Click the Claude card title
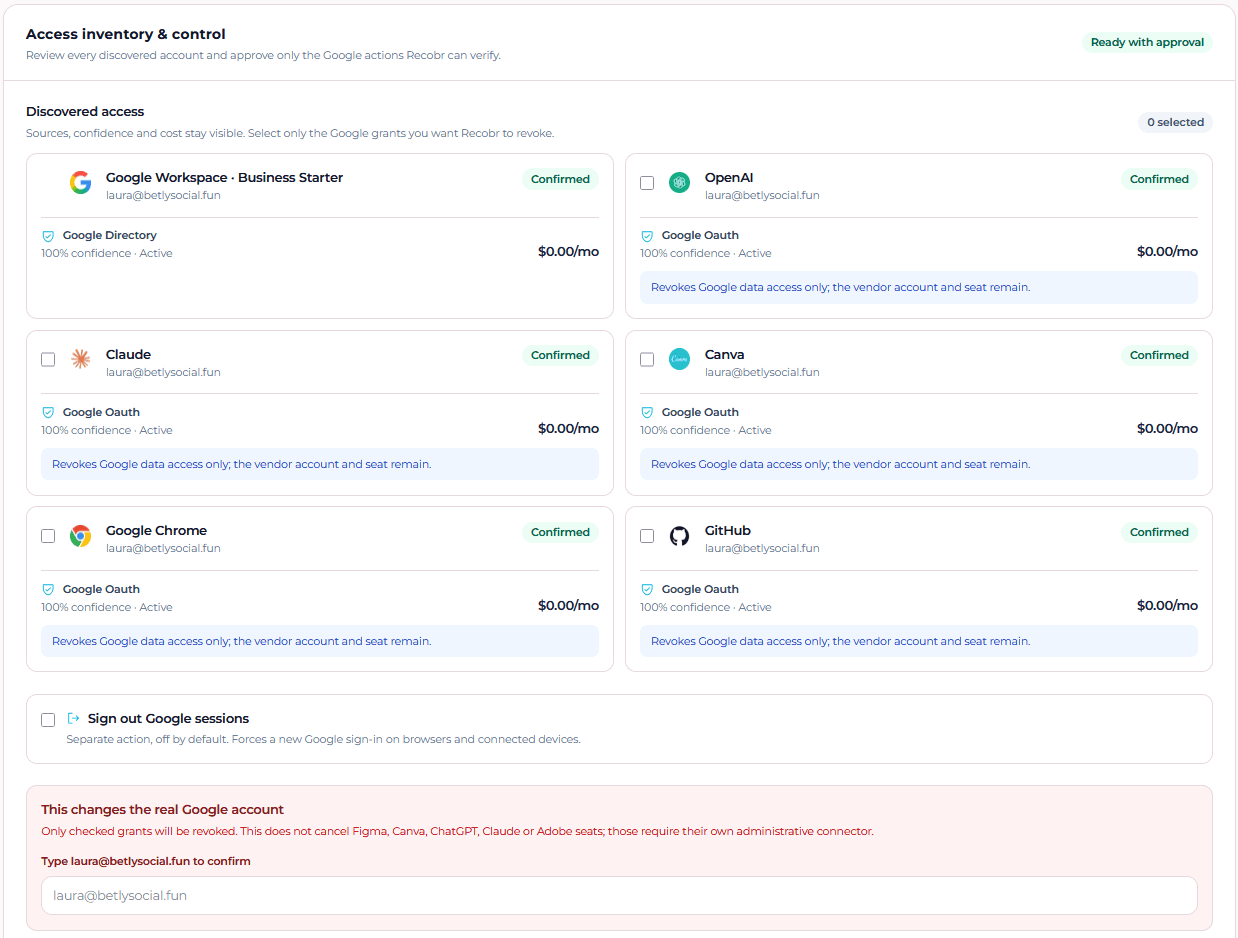The width and height of the screenshot is (1238, 938). tap(128, 354)
